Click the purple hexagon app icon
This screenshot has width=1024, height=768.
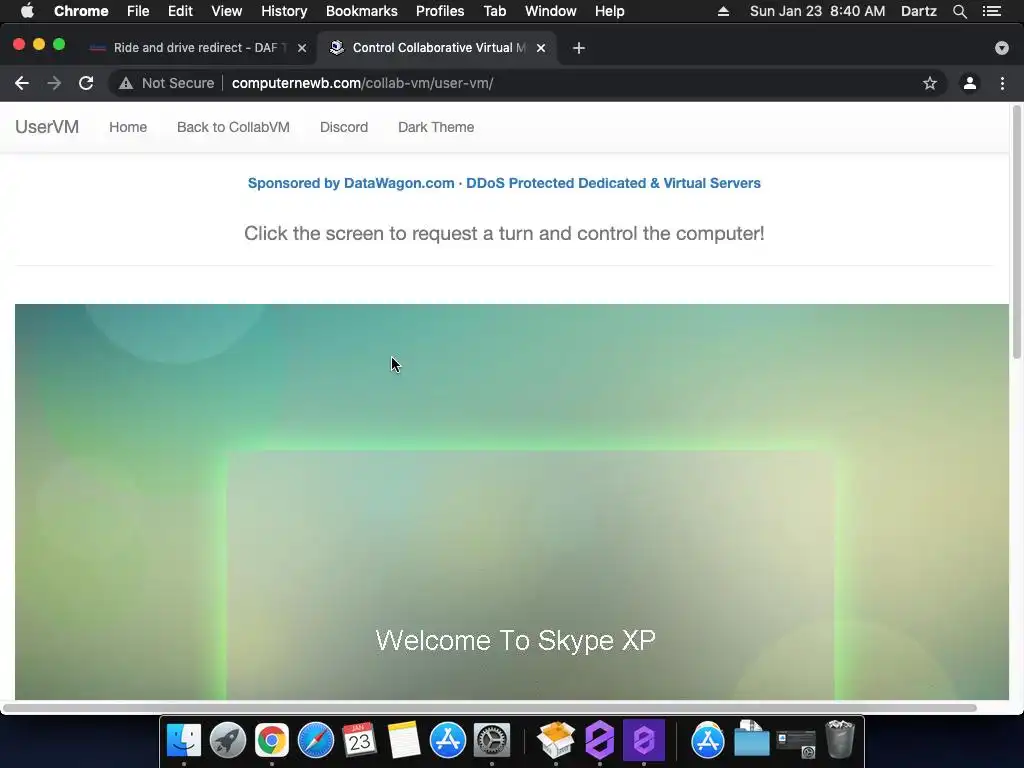click(600, 740)
